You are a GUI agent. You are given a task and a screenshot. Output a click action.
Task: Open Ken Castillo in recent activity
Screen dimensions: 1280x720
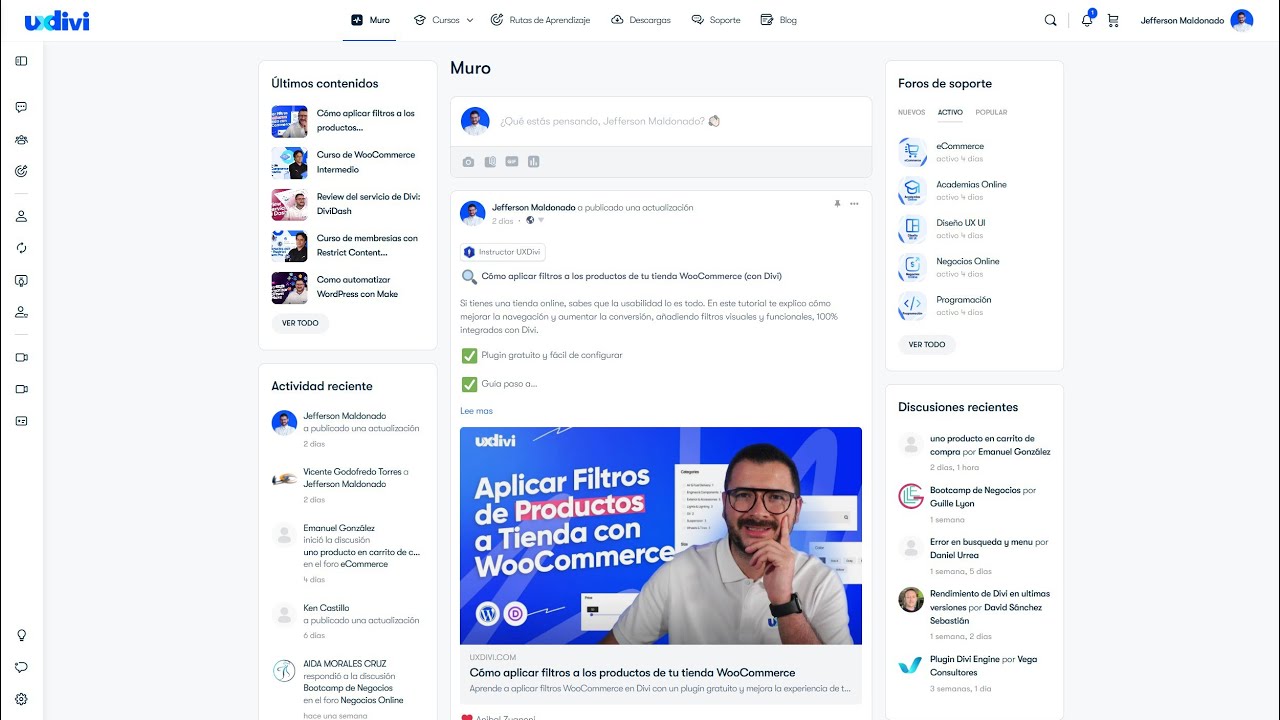[326, 608]
